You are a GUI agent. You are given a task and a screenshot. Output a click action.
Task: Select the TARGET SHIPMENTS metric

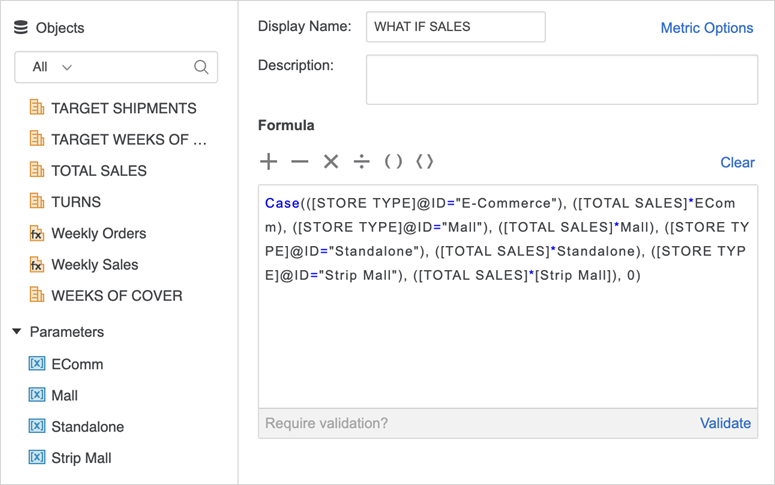(123, 108)
